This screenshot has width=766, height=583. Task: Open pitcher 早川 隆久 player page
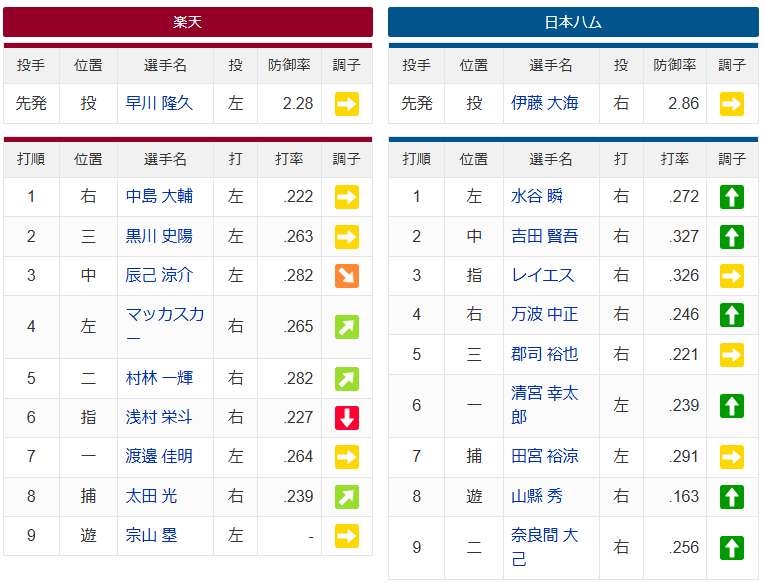[x=159, y=103]
